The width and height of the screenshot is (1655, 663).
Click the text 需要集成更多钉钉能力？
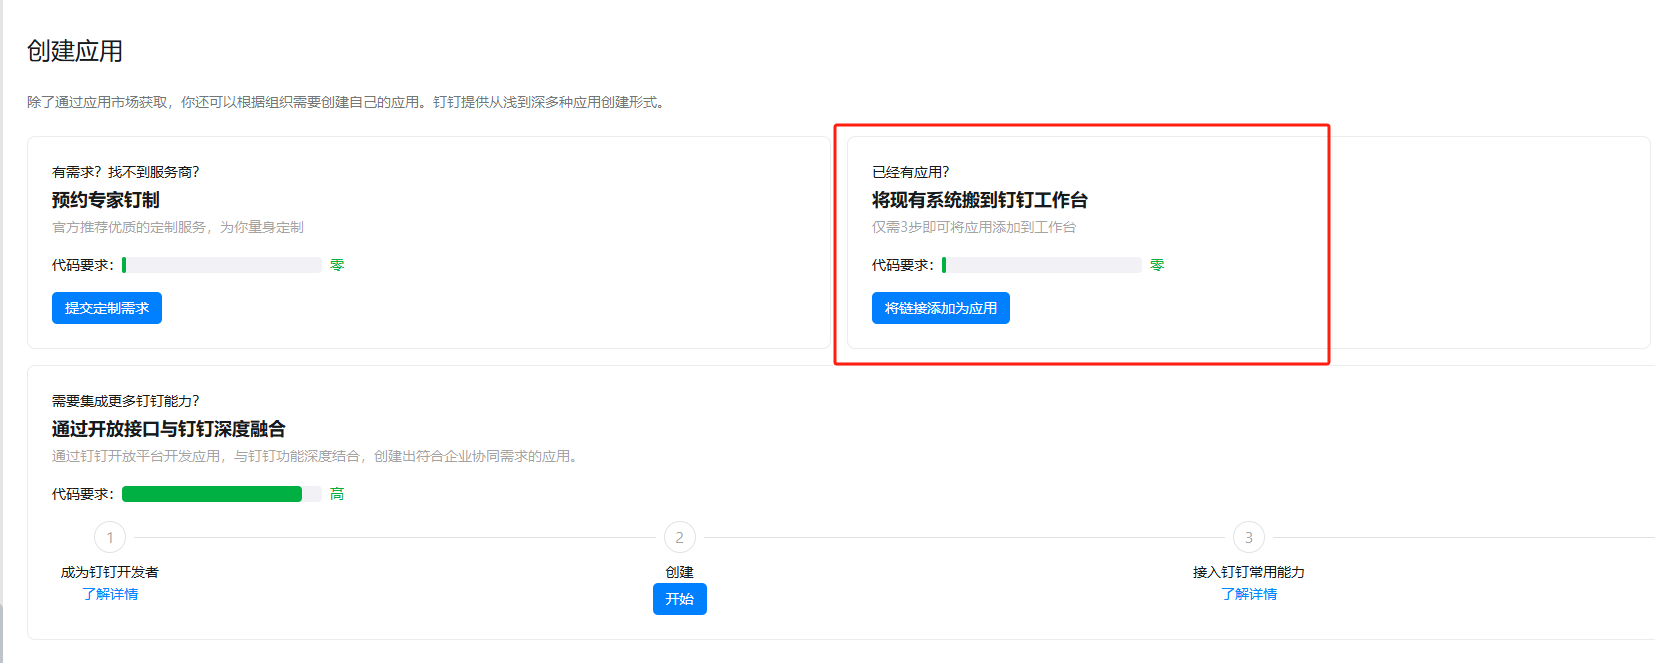(x=126, y=401)
